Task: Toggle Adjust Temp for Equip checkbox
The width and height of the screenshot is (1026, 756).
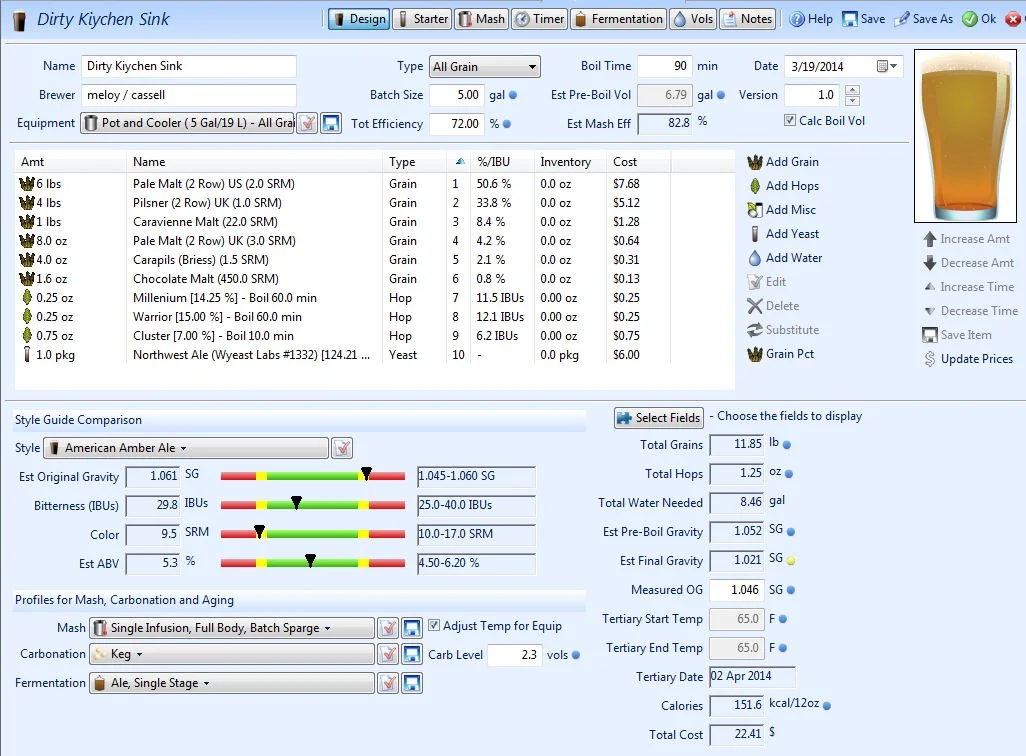Action: point(434,625)
